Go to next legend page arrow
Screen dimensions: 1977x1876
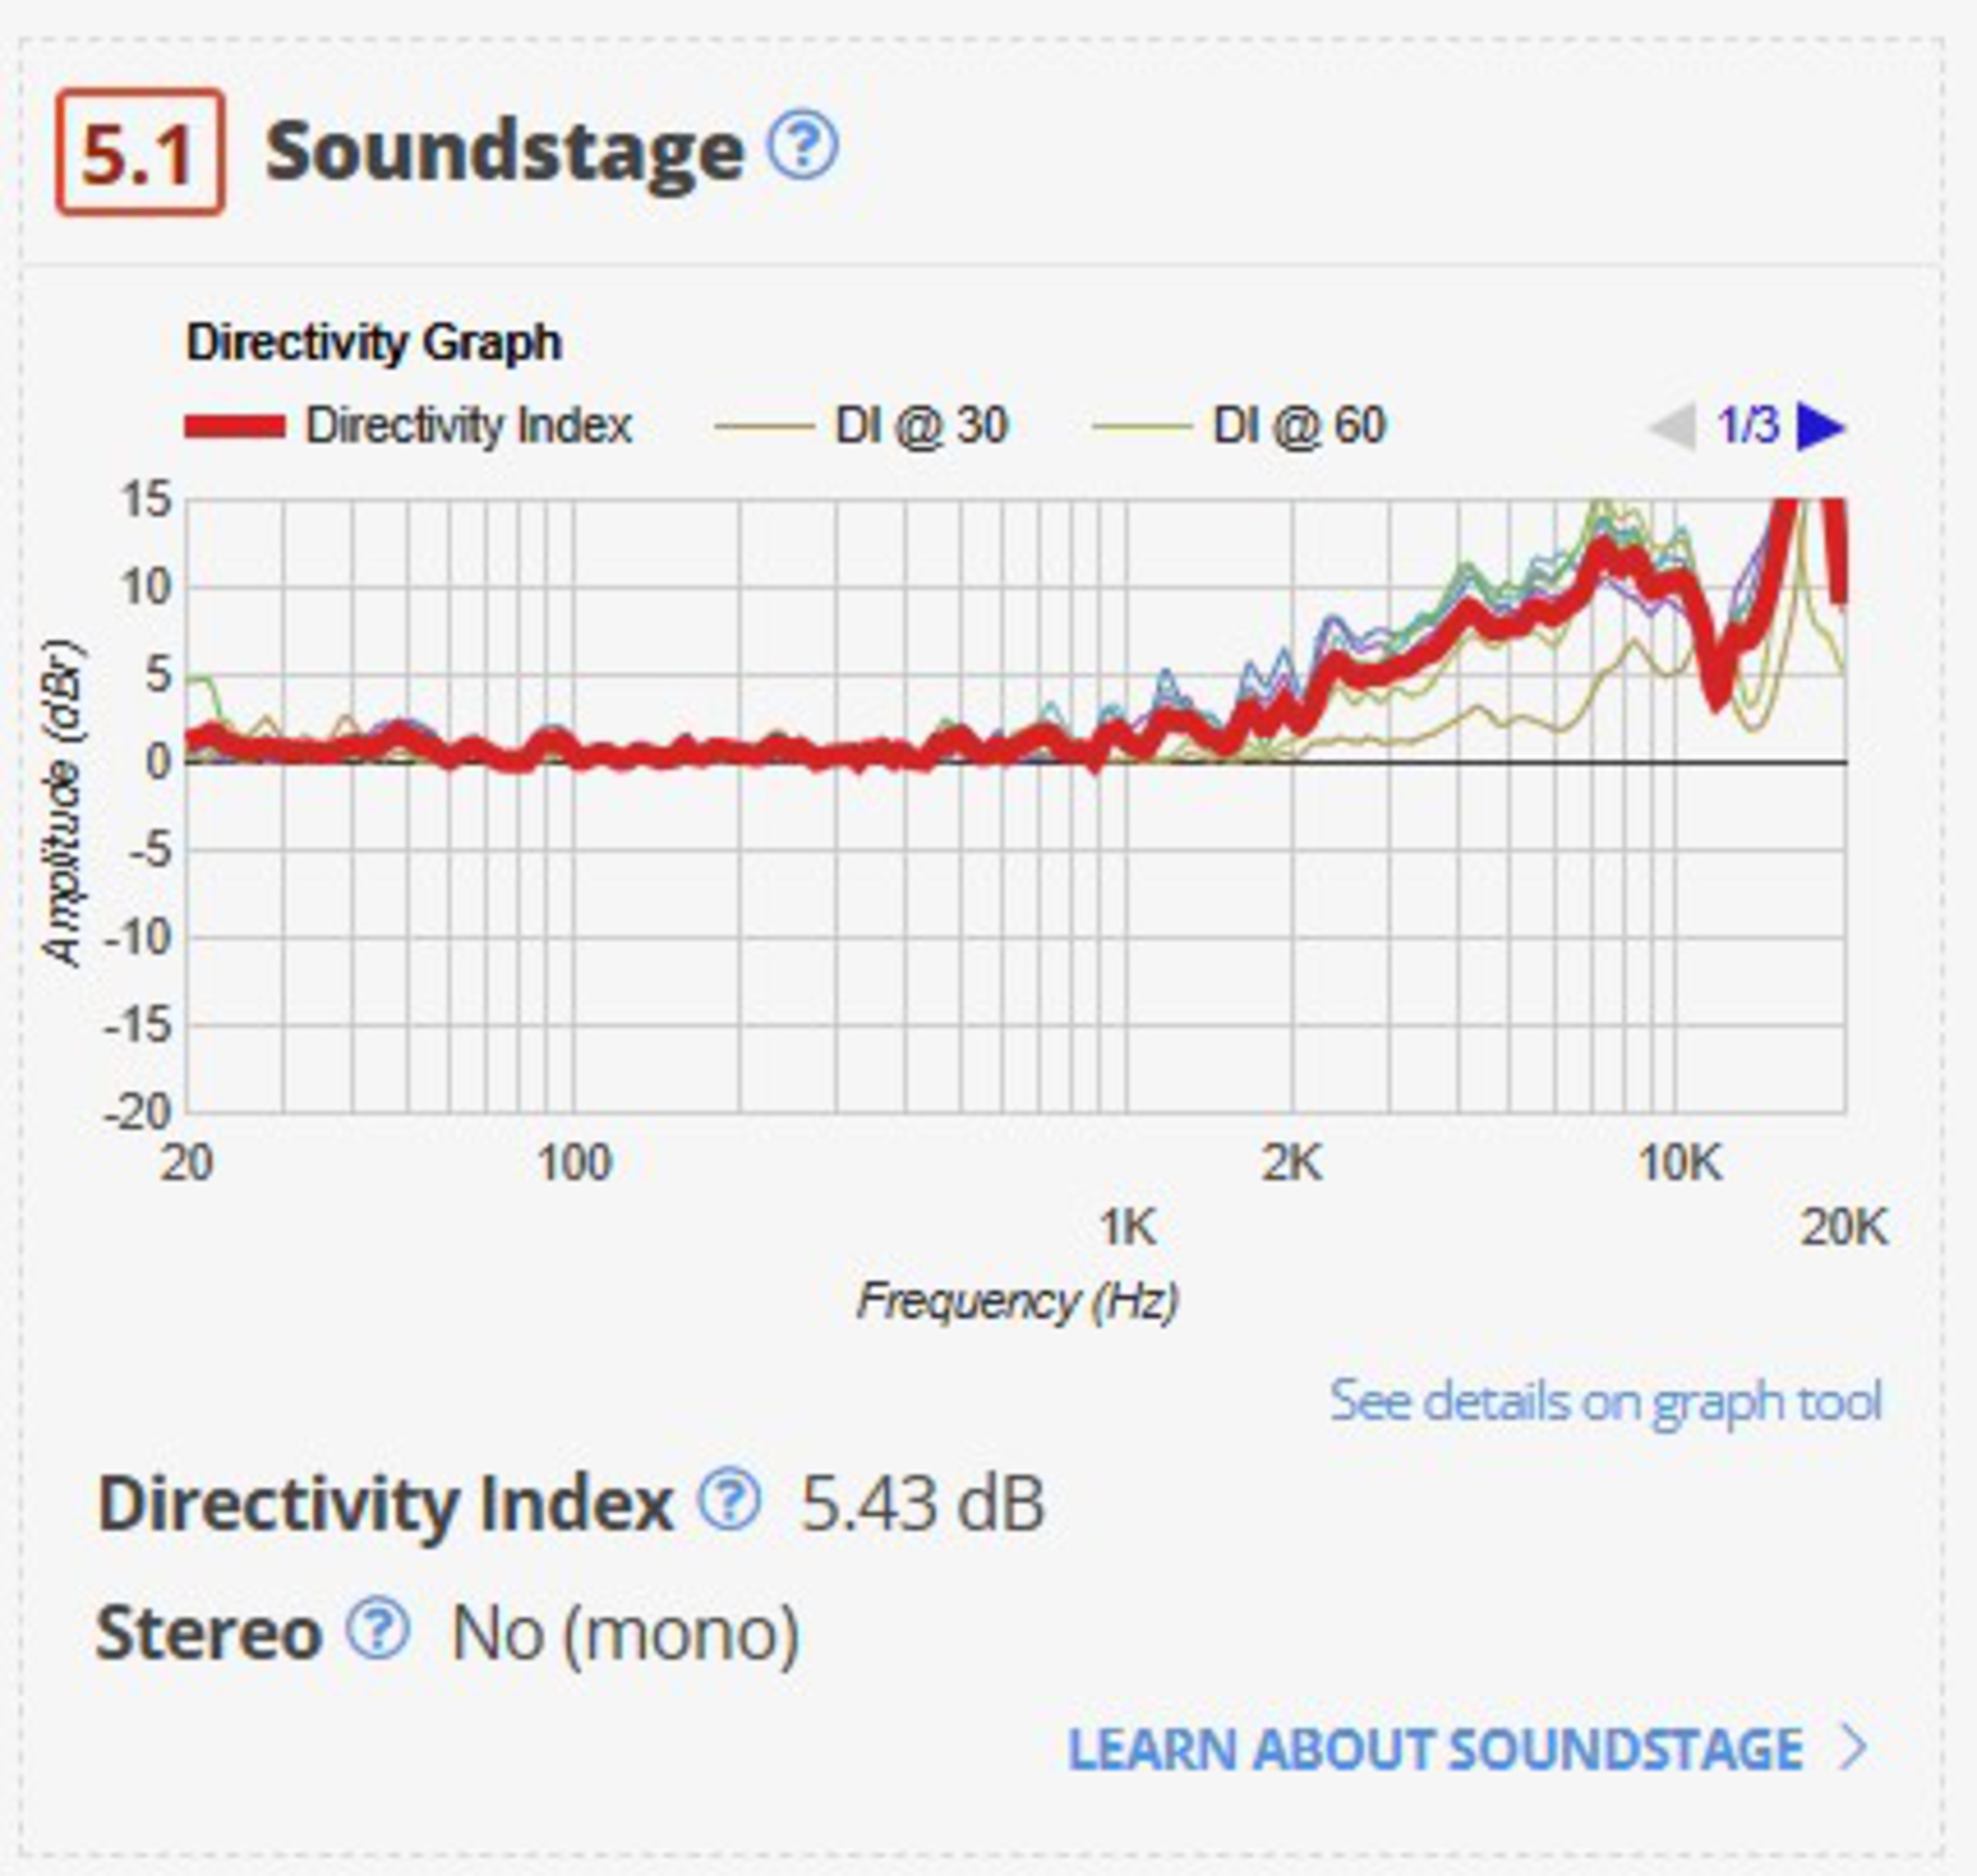[x=1820, y=427]
